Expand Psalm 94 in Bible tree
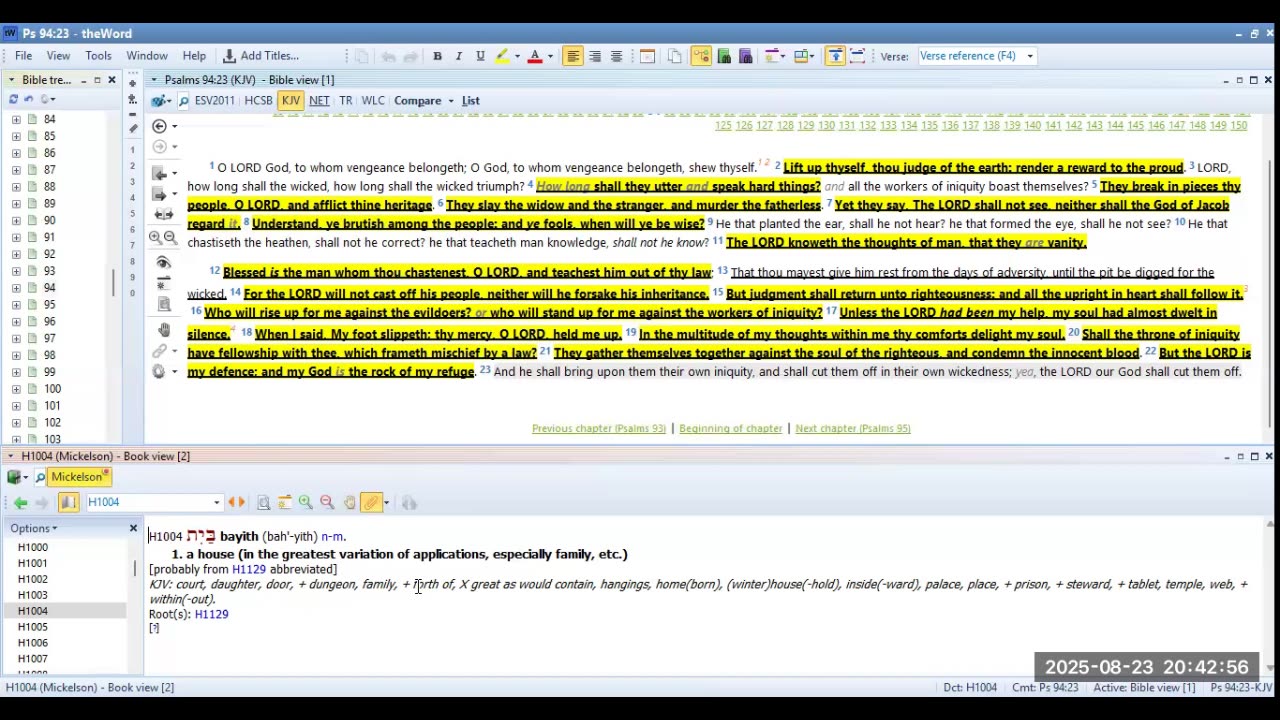The height and width of the screenshot is (720, 1280). tap(16, 288)
